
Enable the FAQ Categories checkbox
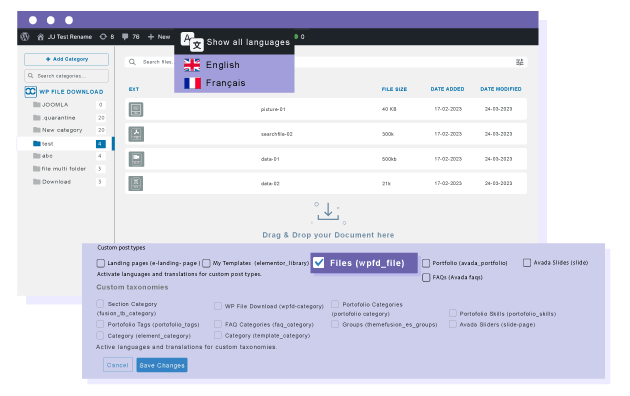[x=218, y=324]
